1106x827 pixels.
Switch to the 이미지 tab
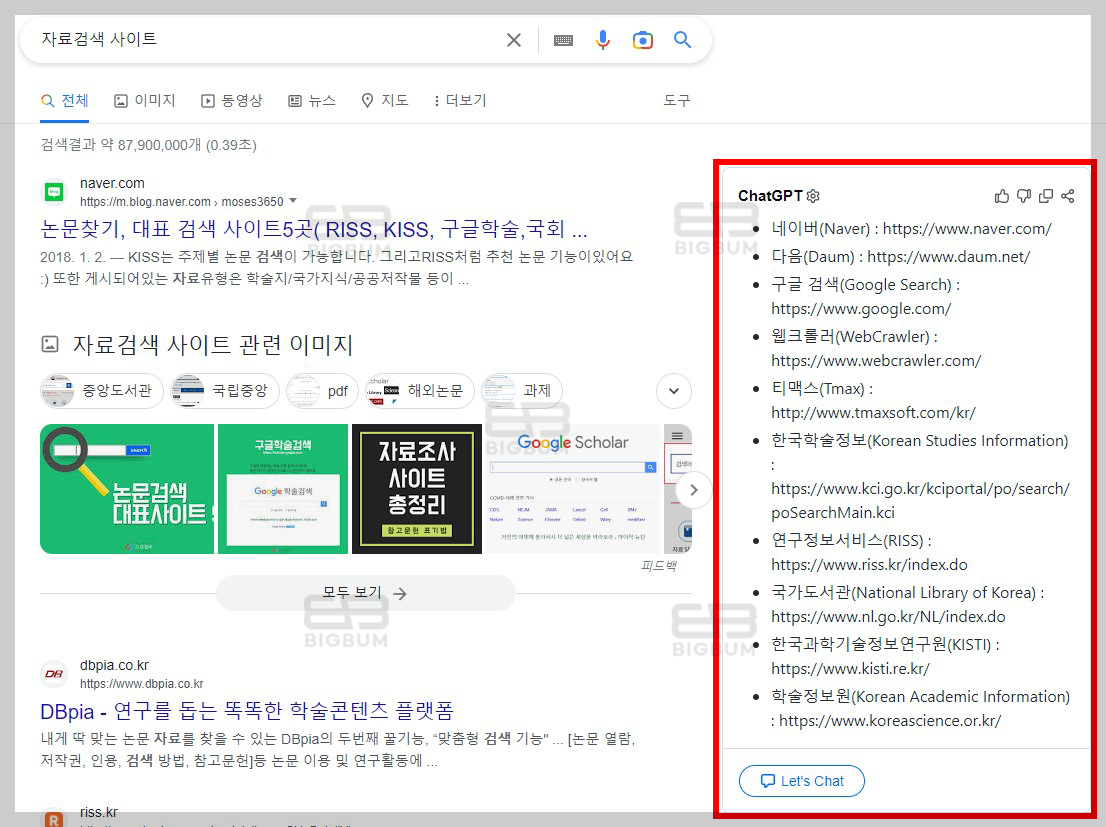point(145,100)
